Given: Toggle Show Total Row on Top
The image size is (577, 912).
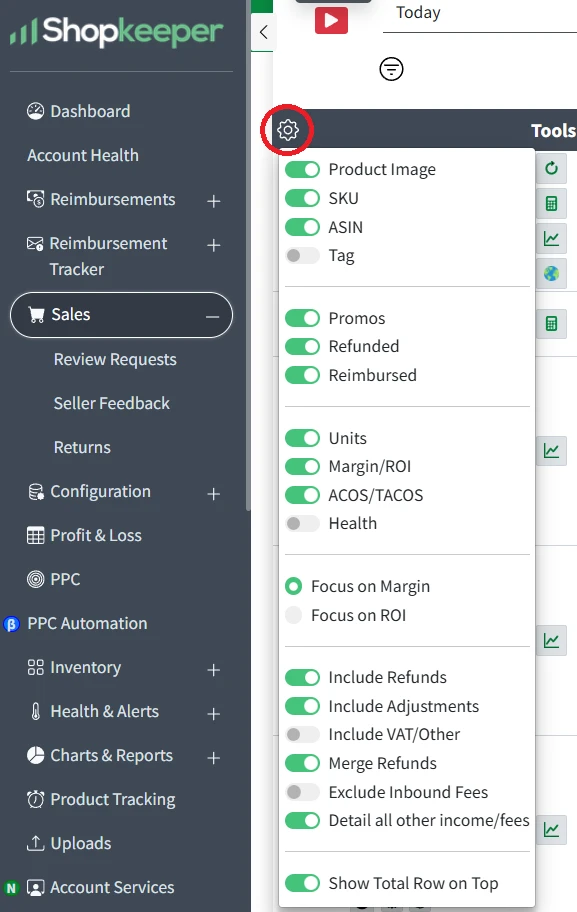Looking at the screenshot, I should (x=302, y=883).
